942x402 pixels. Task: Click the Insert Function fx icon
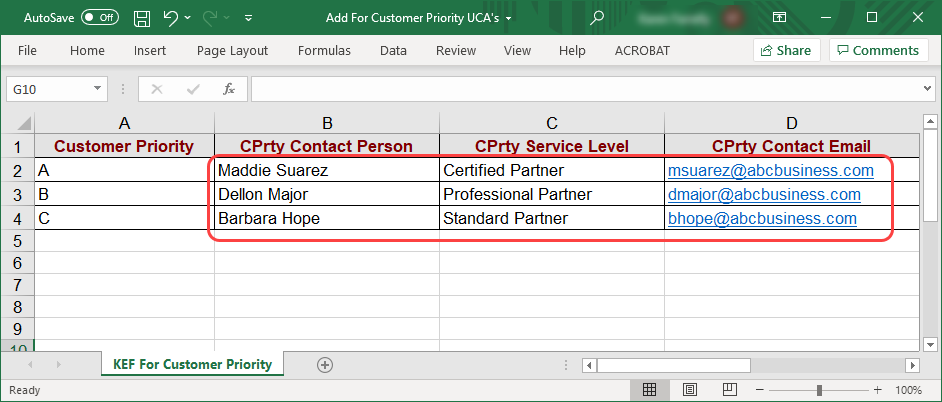[x=228, y=89]
